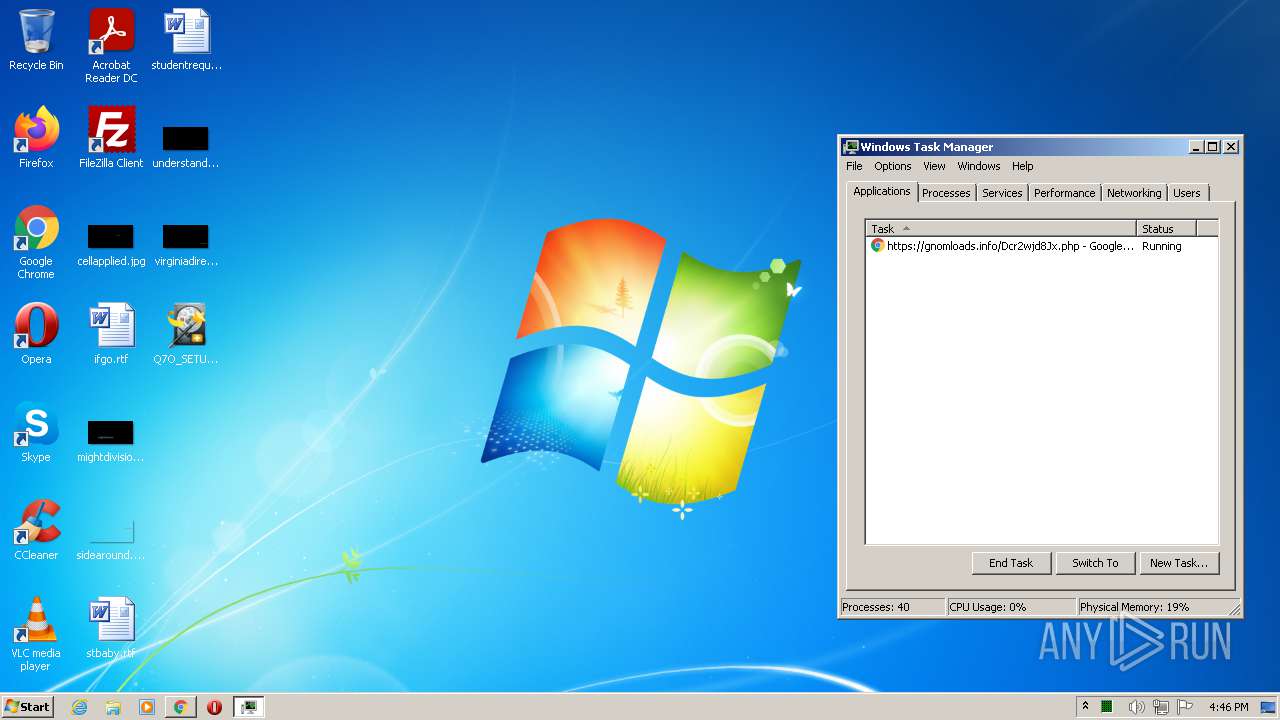Viewport: 1280px width, 720px height.
Task: Click the Start button
Action: pos(28,707)
